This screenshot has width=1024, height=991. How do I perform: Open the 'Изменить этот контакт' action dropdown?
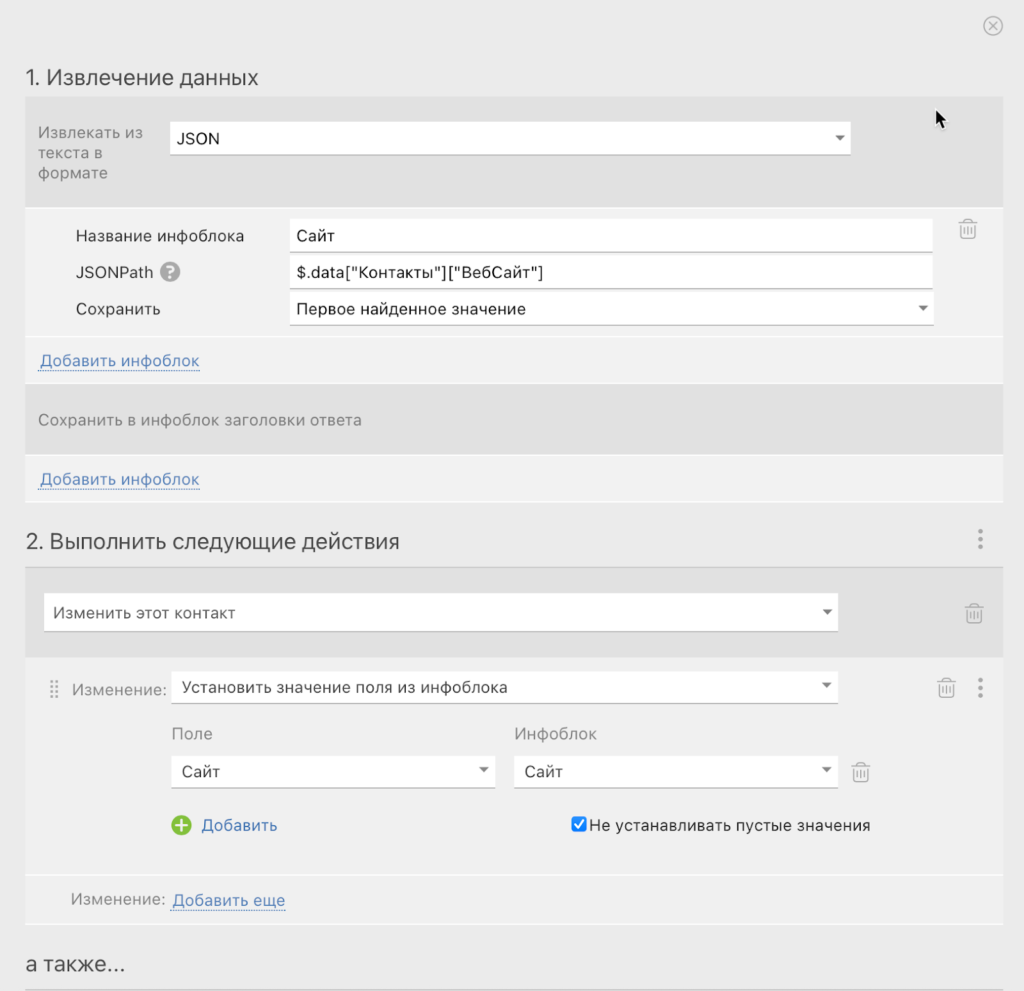point(441,613)
